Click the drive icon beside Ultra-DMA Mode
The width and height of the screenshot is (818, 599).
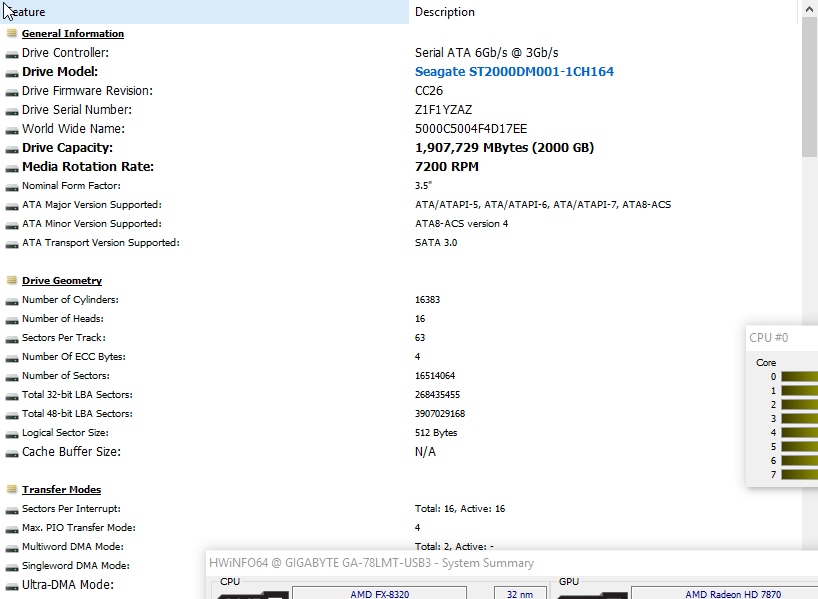11,586
